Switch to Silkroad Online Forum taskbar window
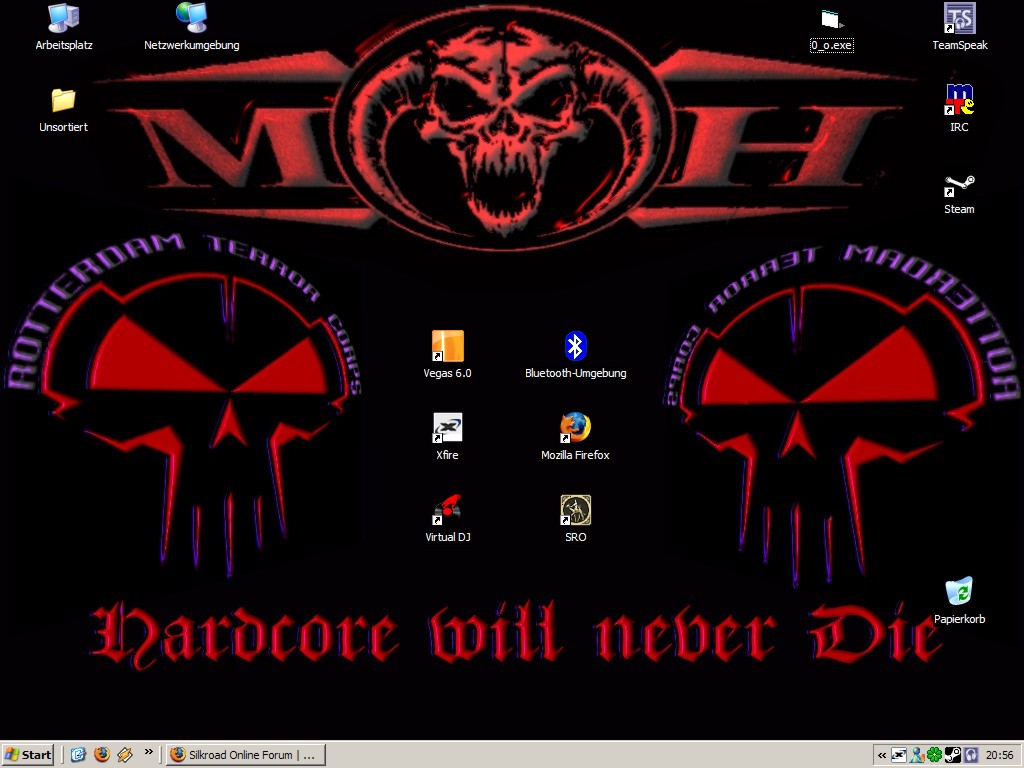Screen dimensions: 1024x768 click(246, 755)
